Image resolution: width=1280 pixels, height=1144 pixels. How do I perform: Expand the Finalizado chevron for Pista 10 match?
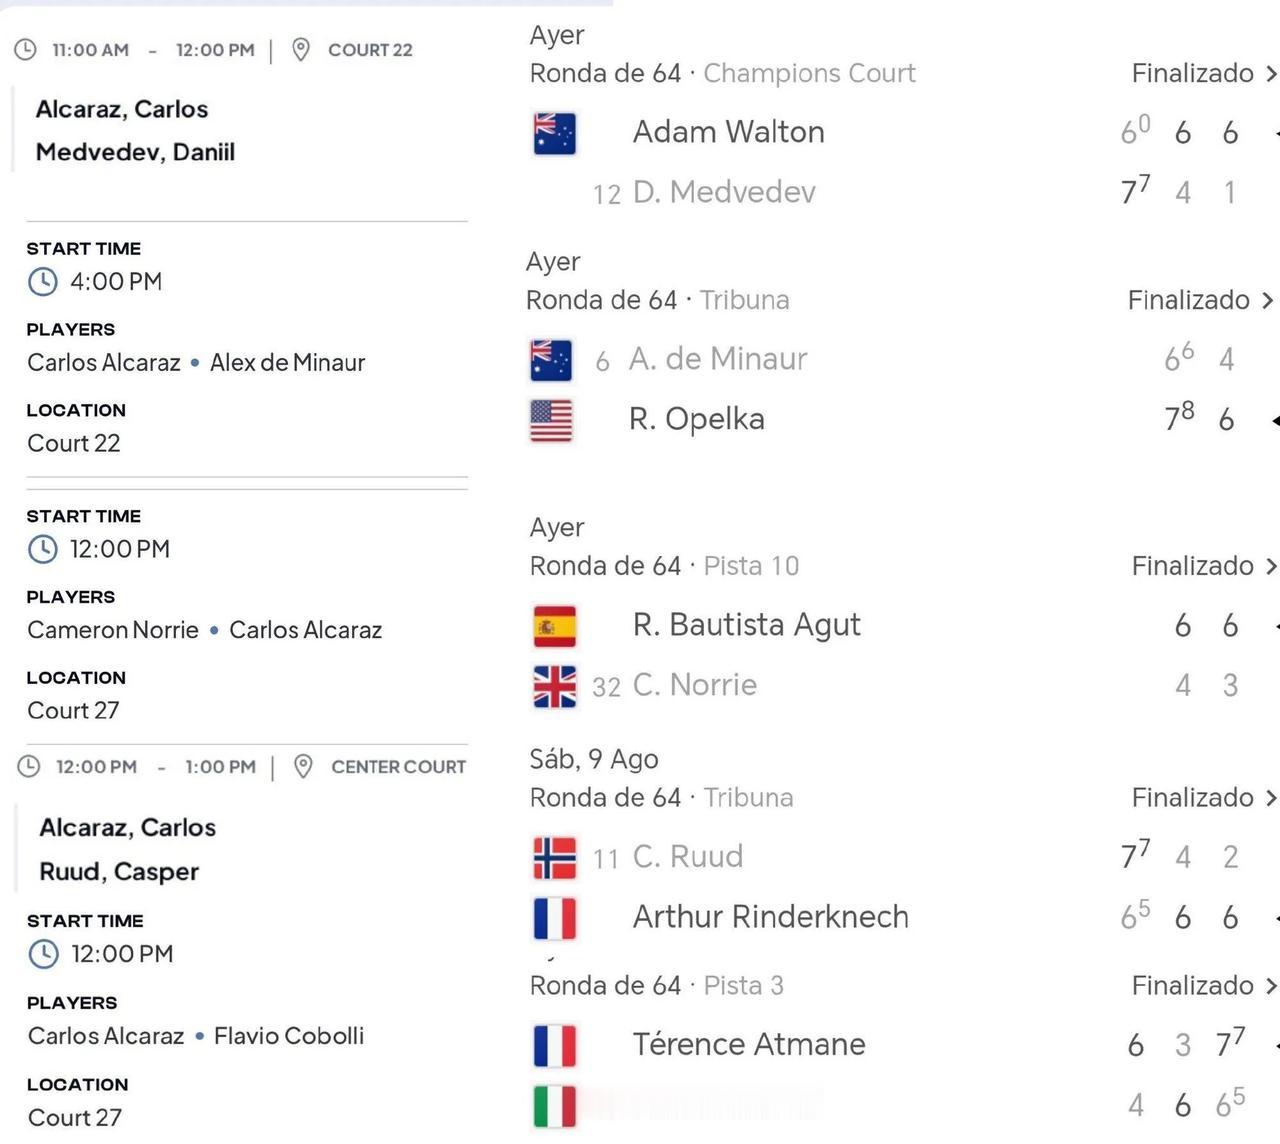pyautogui.click(x=1271, y=566)
